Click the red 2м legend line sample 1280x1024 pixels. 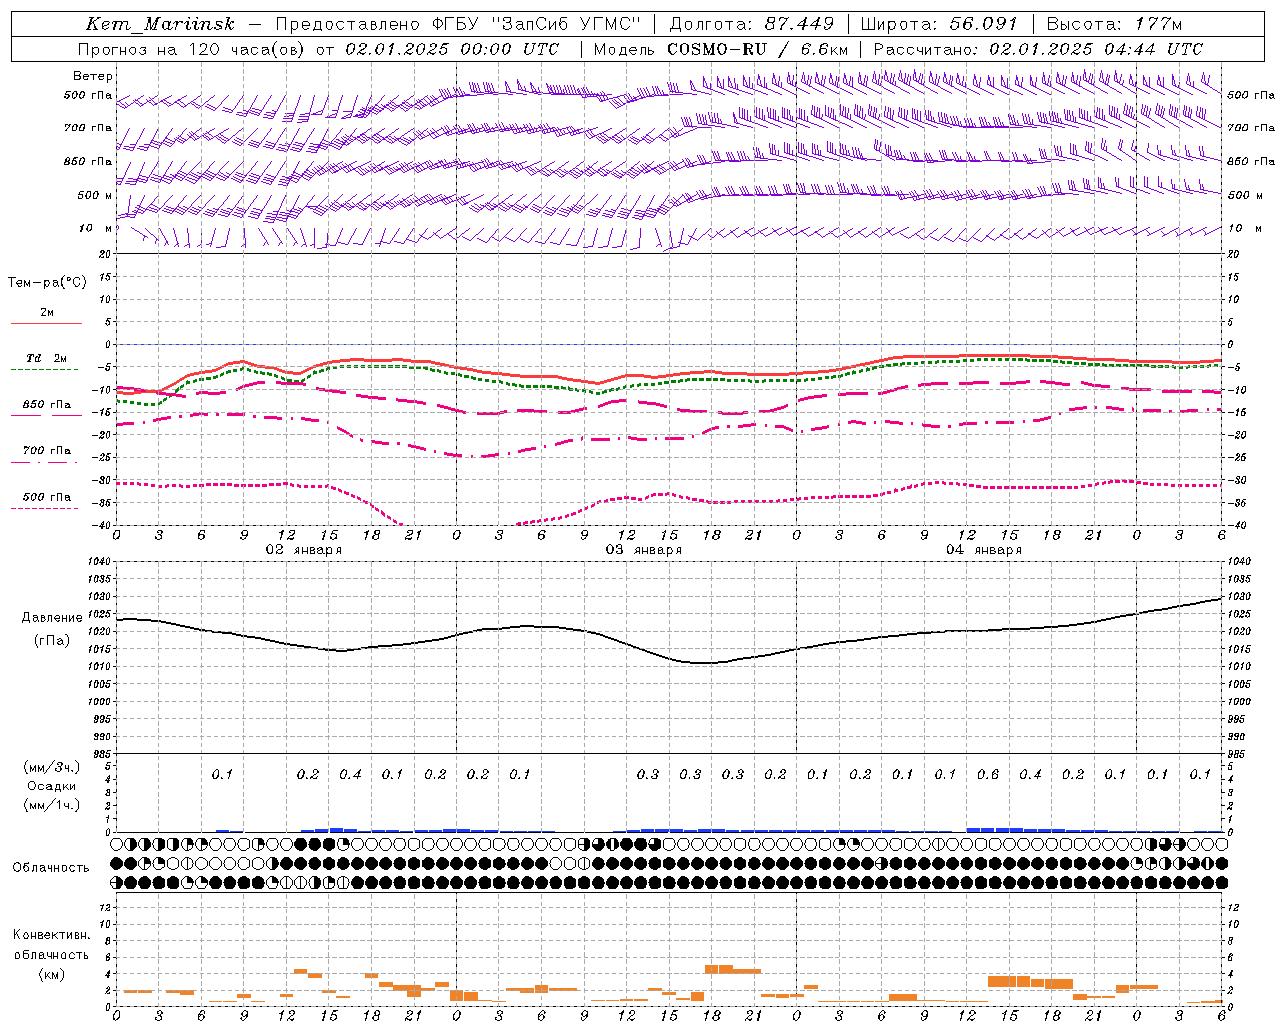click(x=46, y=323)
